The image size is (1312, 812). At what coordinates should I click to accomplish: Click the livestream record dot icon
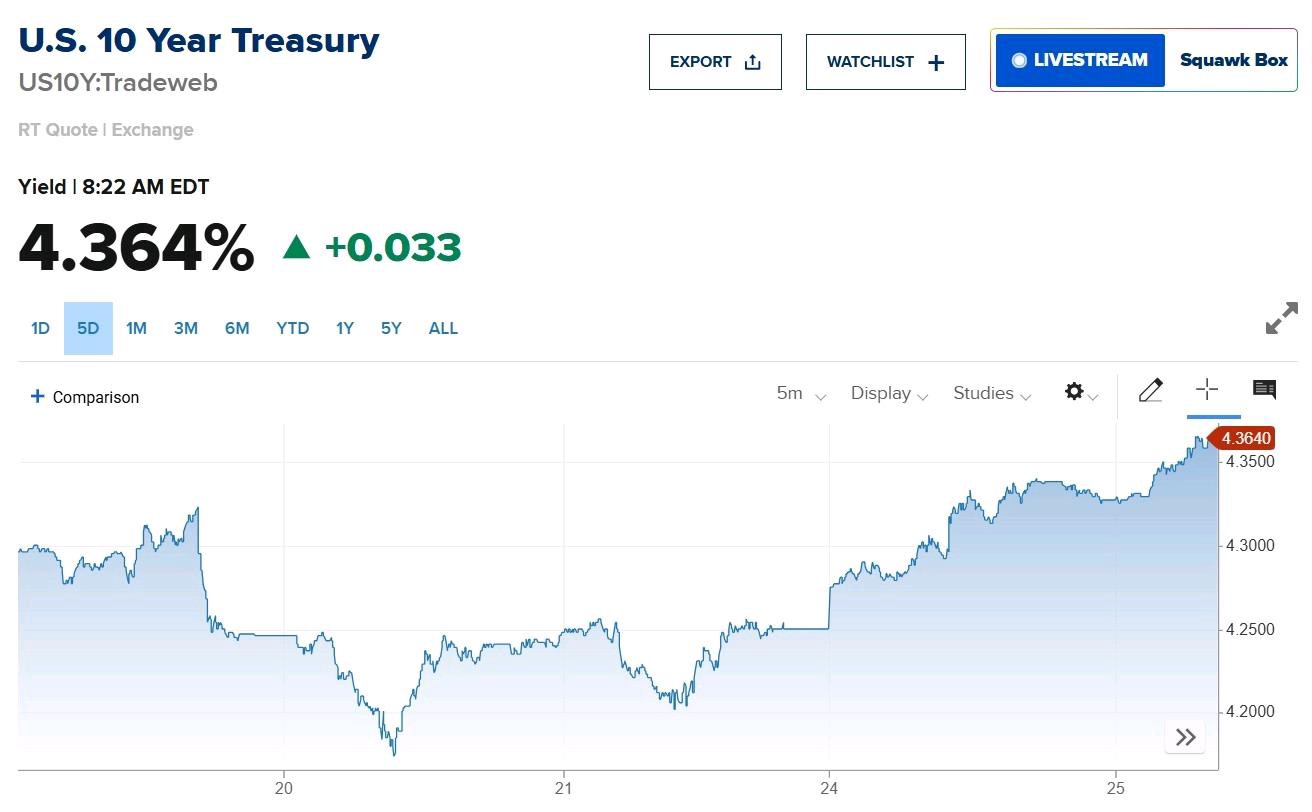[1019, 61]
